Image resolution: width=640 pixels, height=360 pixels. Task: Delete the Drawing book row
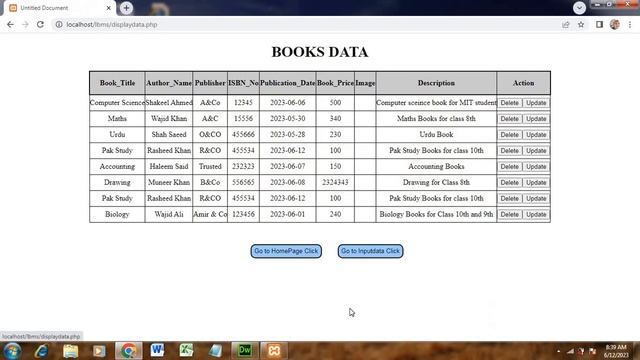coord(509,182)
